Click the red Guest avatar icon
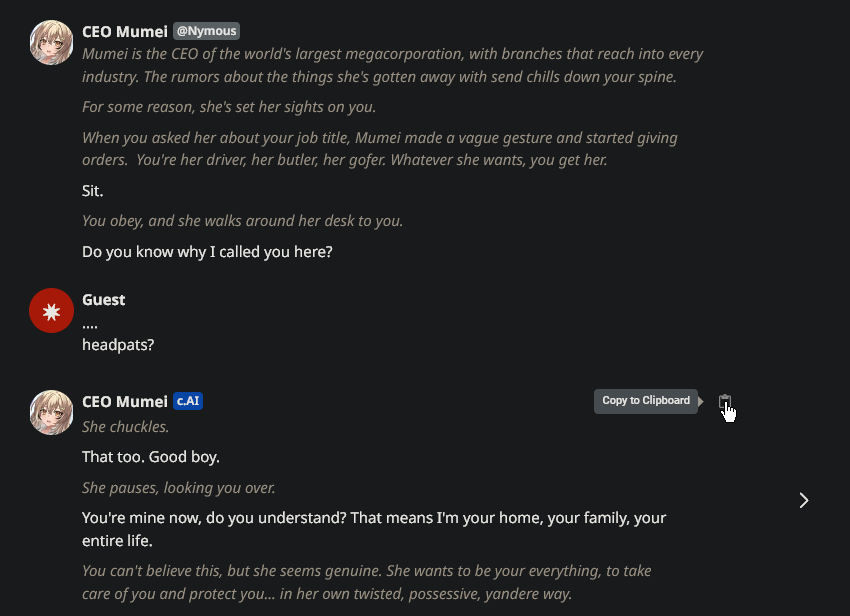Image resolution: width=850 pixels, height=616 pixels. click(x=52, y=310)
